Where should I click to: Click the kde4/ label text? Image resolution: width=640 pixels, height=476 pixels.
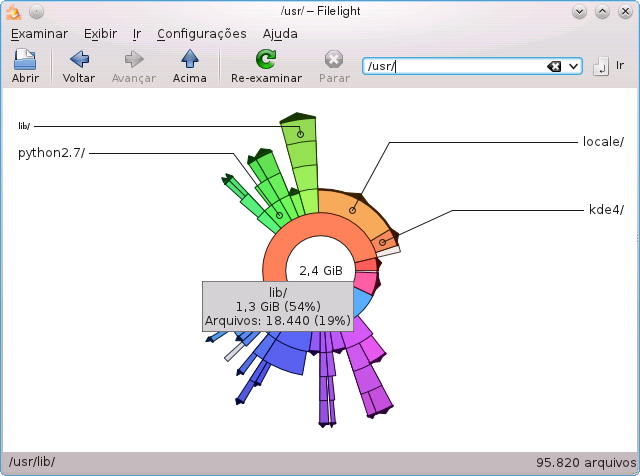(x=606, y=209)
